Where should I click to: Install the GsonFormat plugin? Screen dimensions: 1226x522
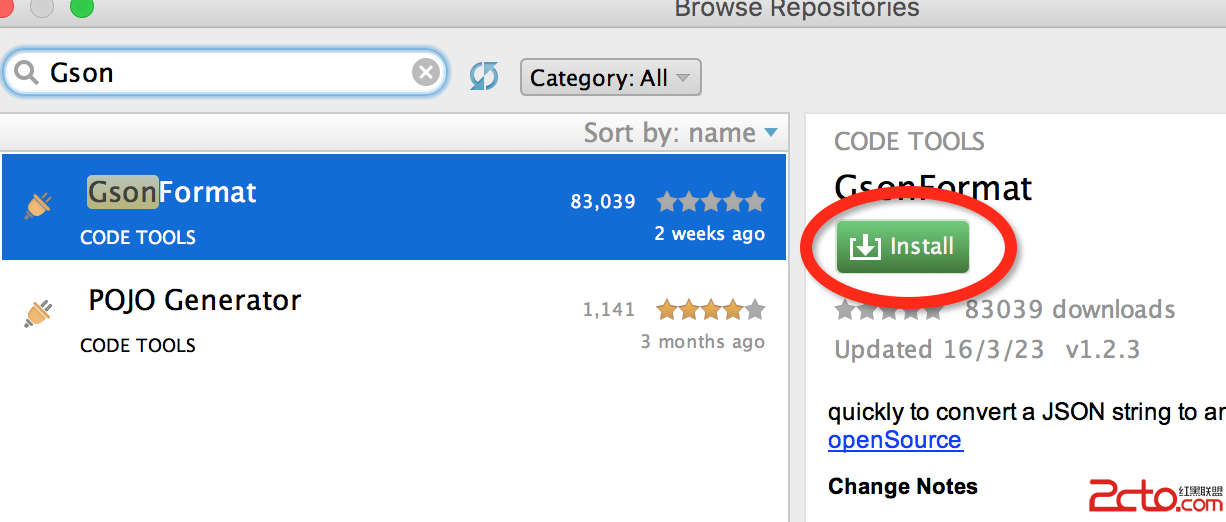point(903,247)
